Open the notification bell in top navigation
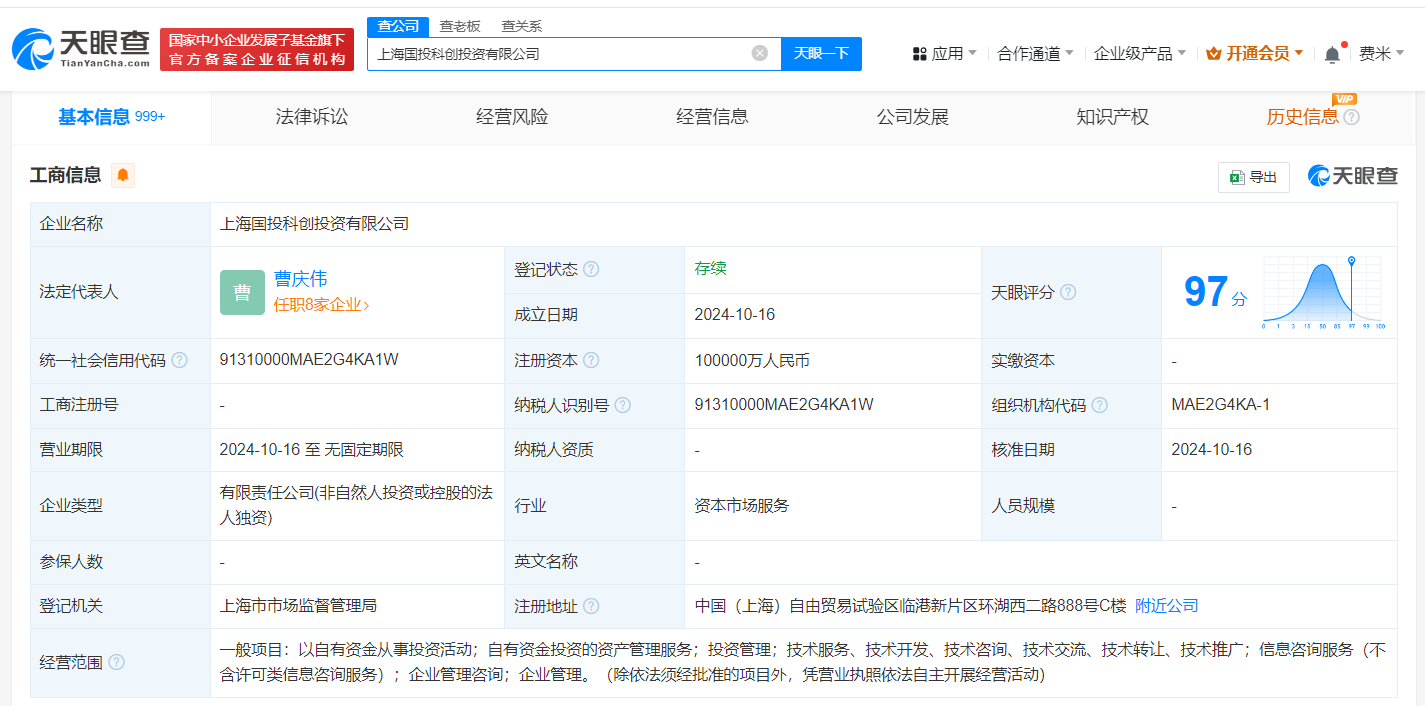 1331,53
